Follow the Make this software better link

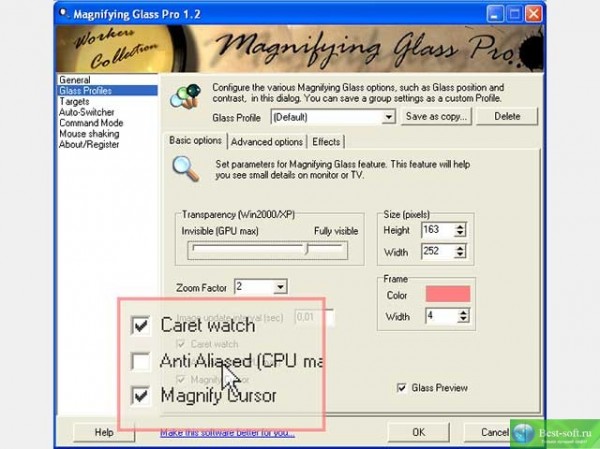(227, 433)
